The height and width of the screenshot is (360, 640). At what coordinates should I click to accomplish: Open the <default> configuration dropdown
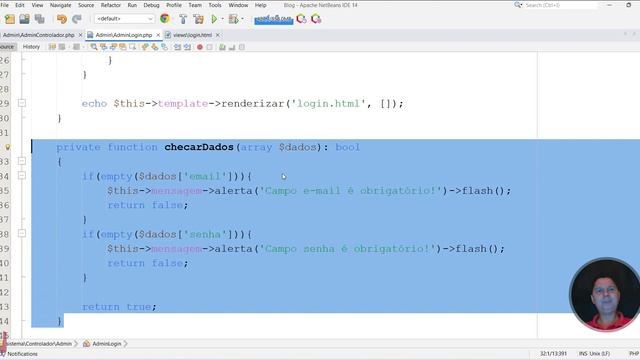coord(124,19)
